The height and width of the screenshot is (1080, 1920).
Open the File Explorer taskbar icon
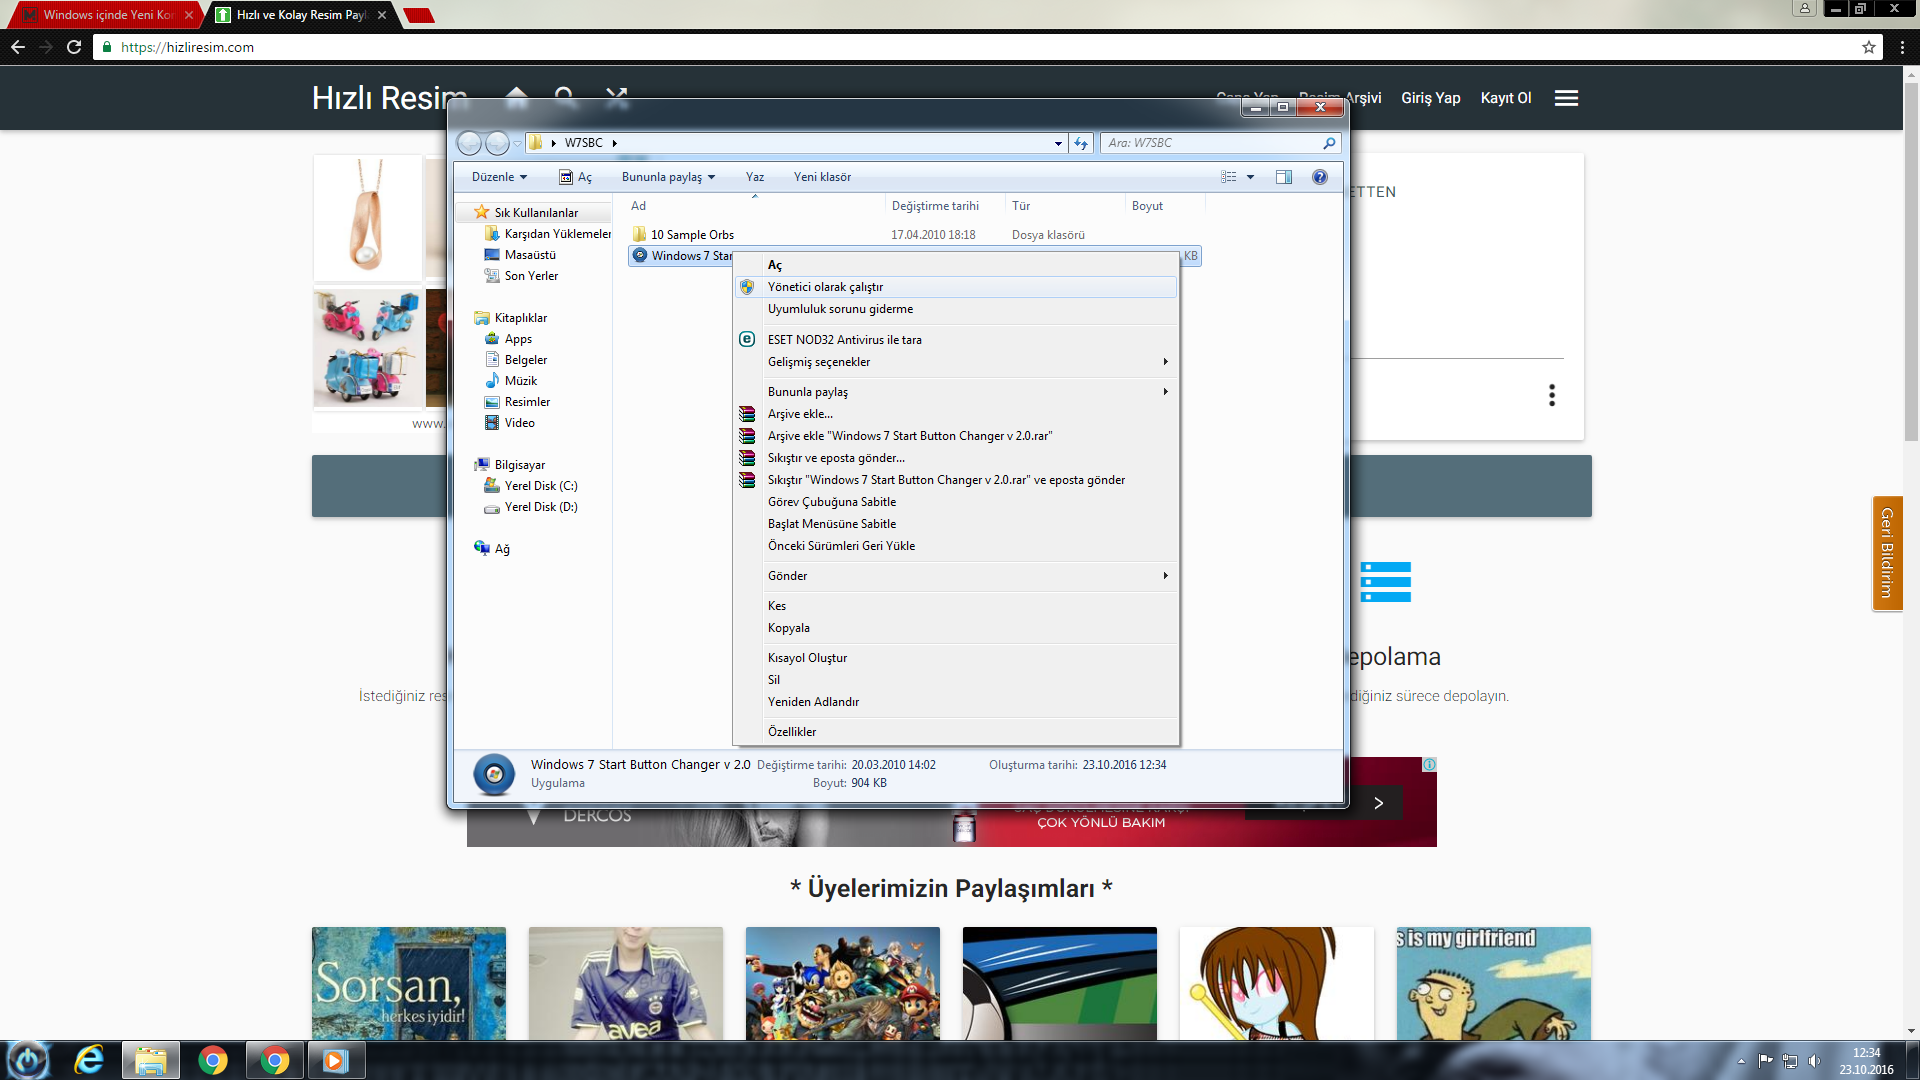151,1060
